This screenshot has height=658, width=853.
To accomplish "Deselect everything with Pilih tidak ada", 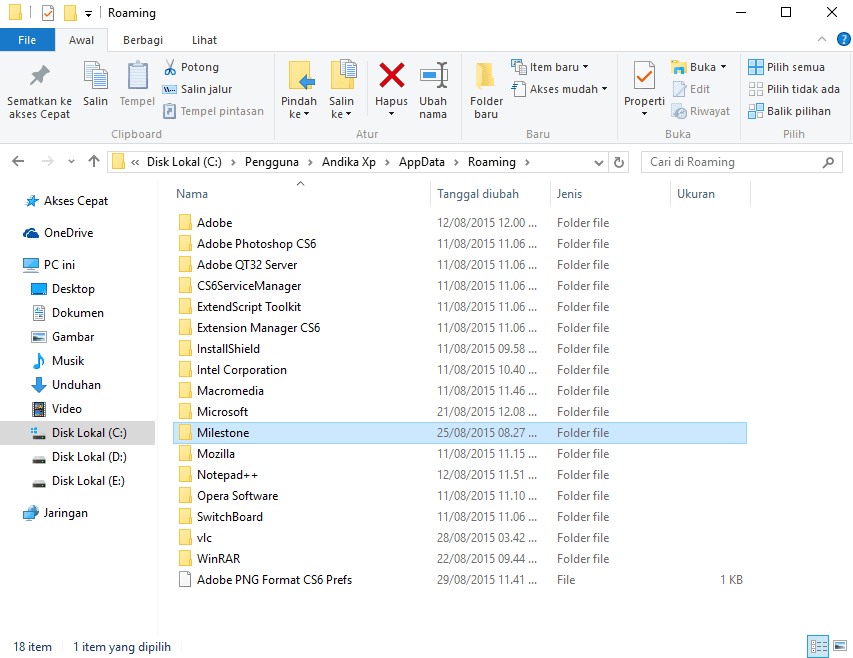I will point(794,89).
